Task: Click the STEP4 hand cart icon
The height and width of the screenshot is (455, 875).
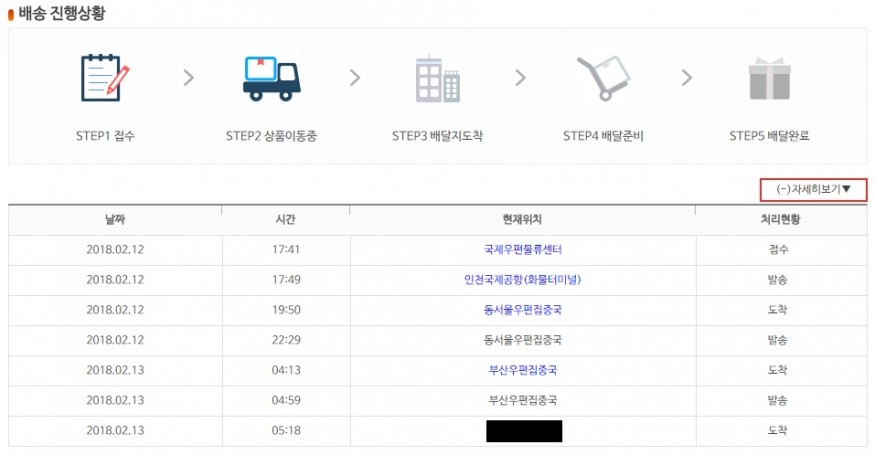Action: click(x=604, y=79)
